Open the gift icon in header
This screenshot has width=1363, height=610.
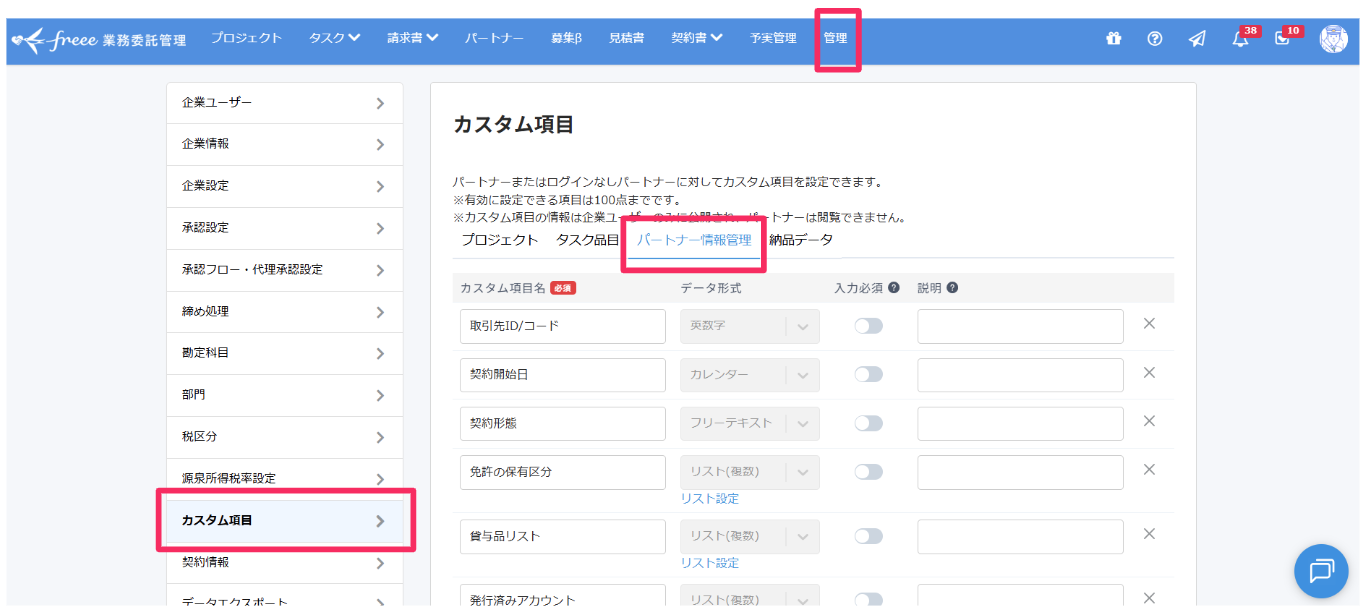click(x=1113, y=38)
